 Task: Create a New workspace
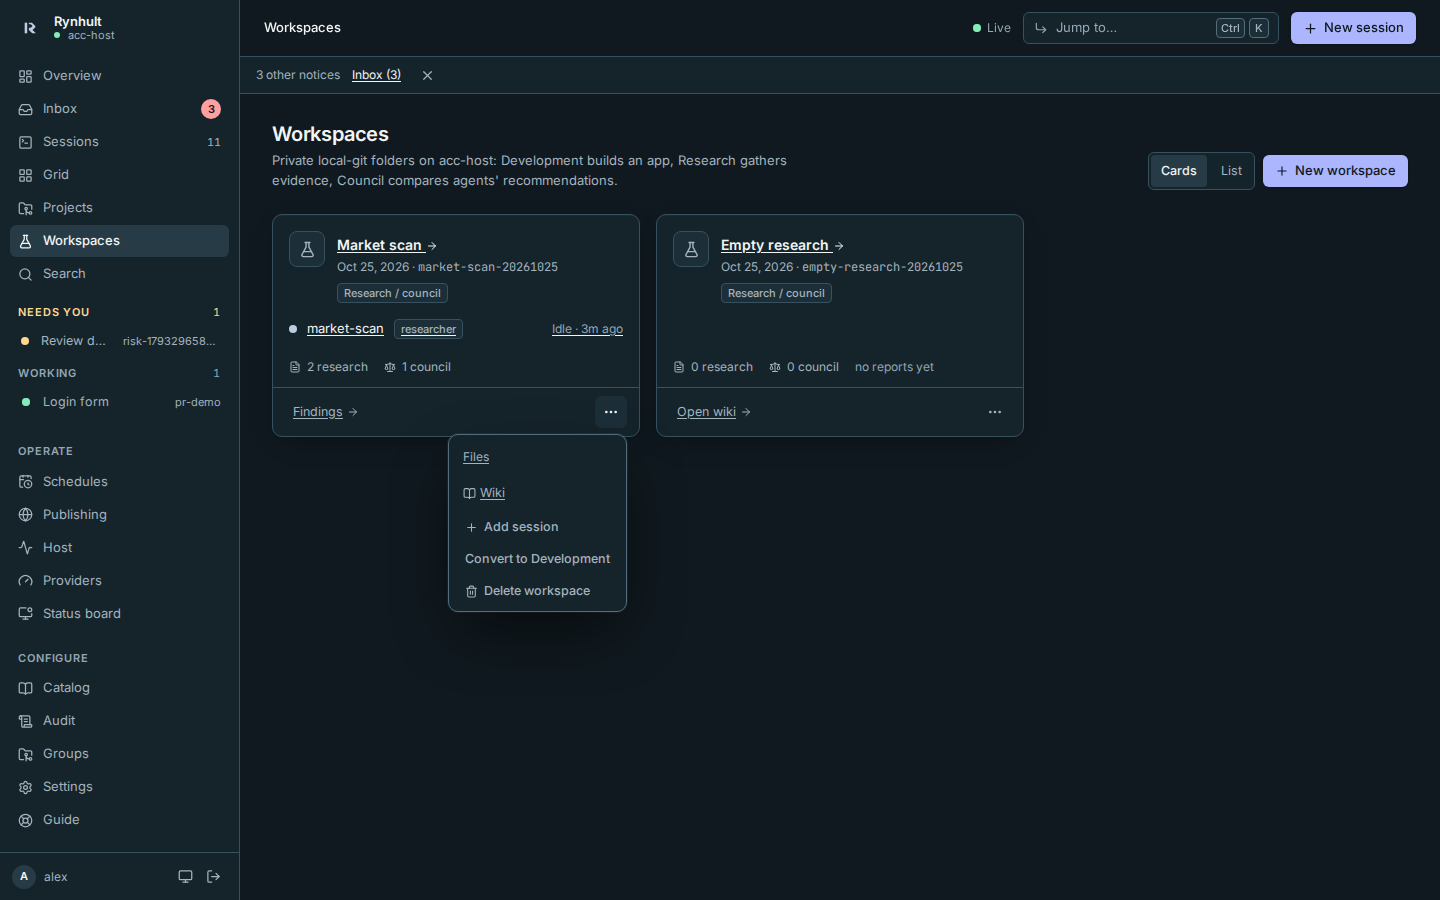tap(1335, 171)
